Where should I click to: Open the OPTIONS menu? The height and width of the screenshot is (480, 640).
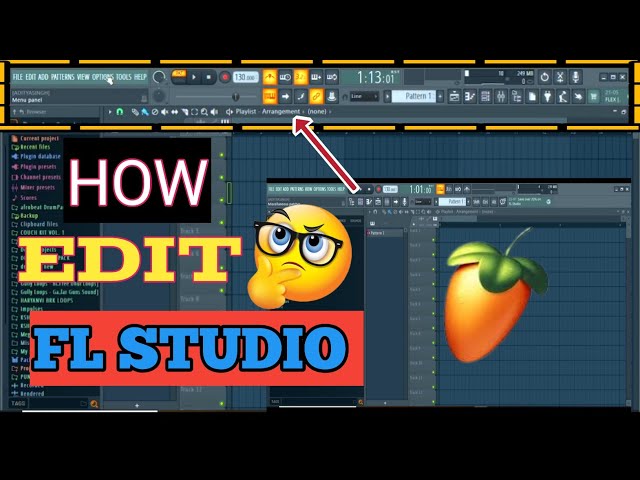102,77
